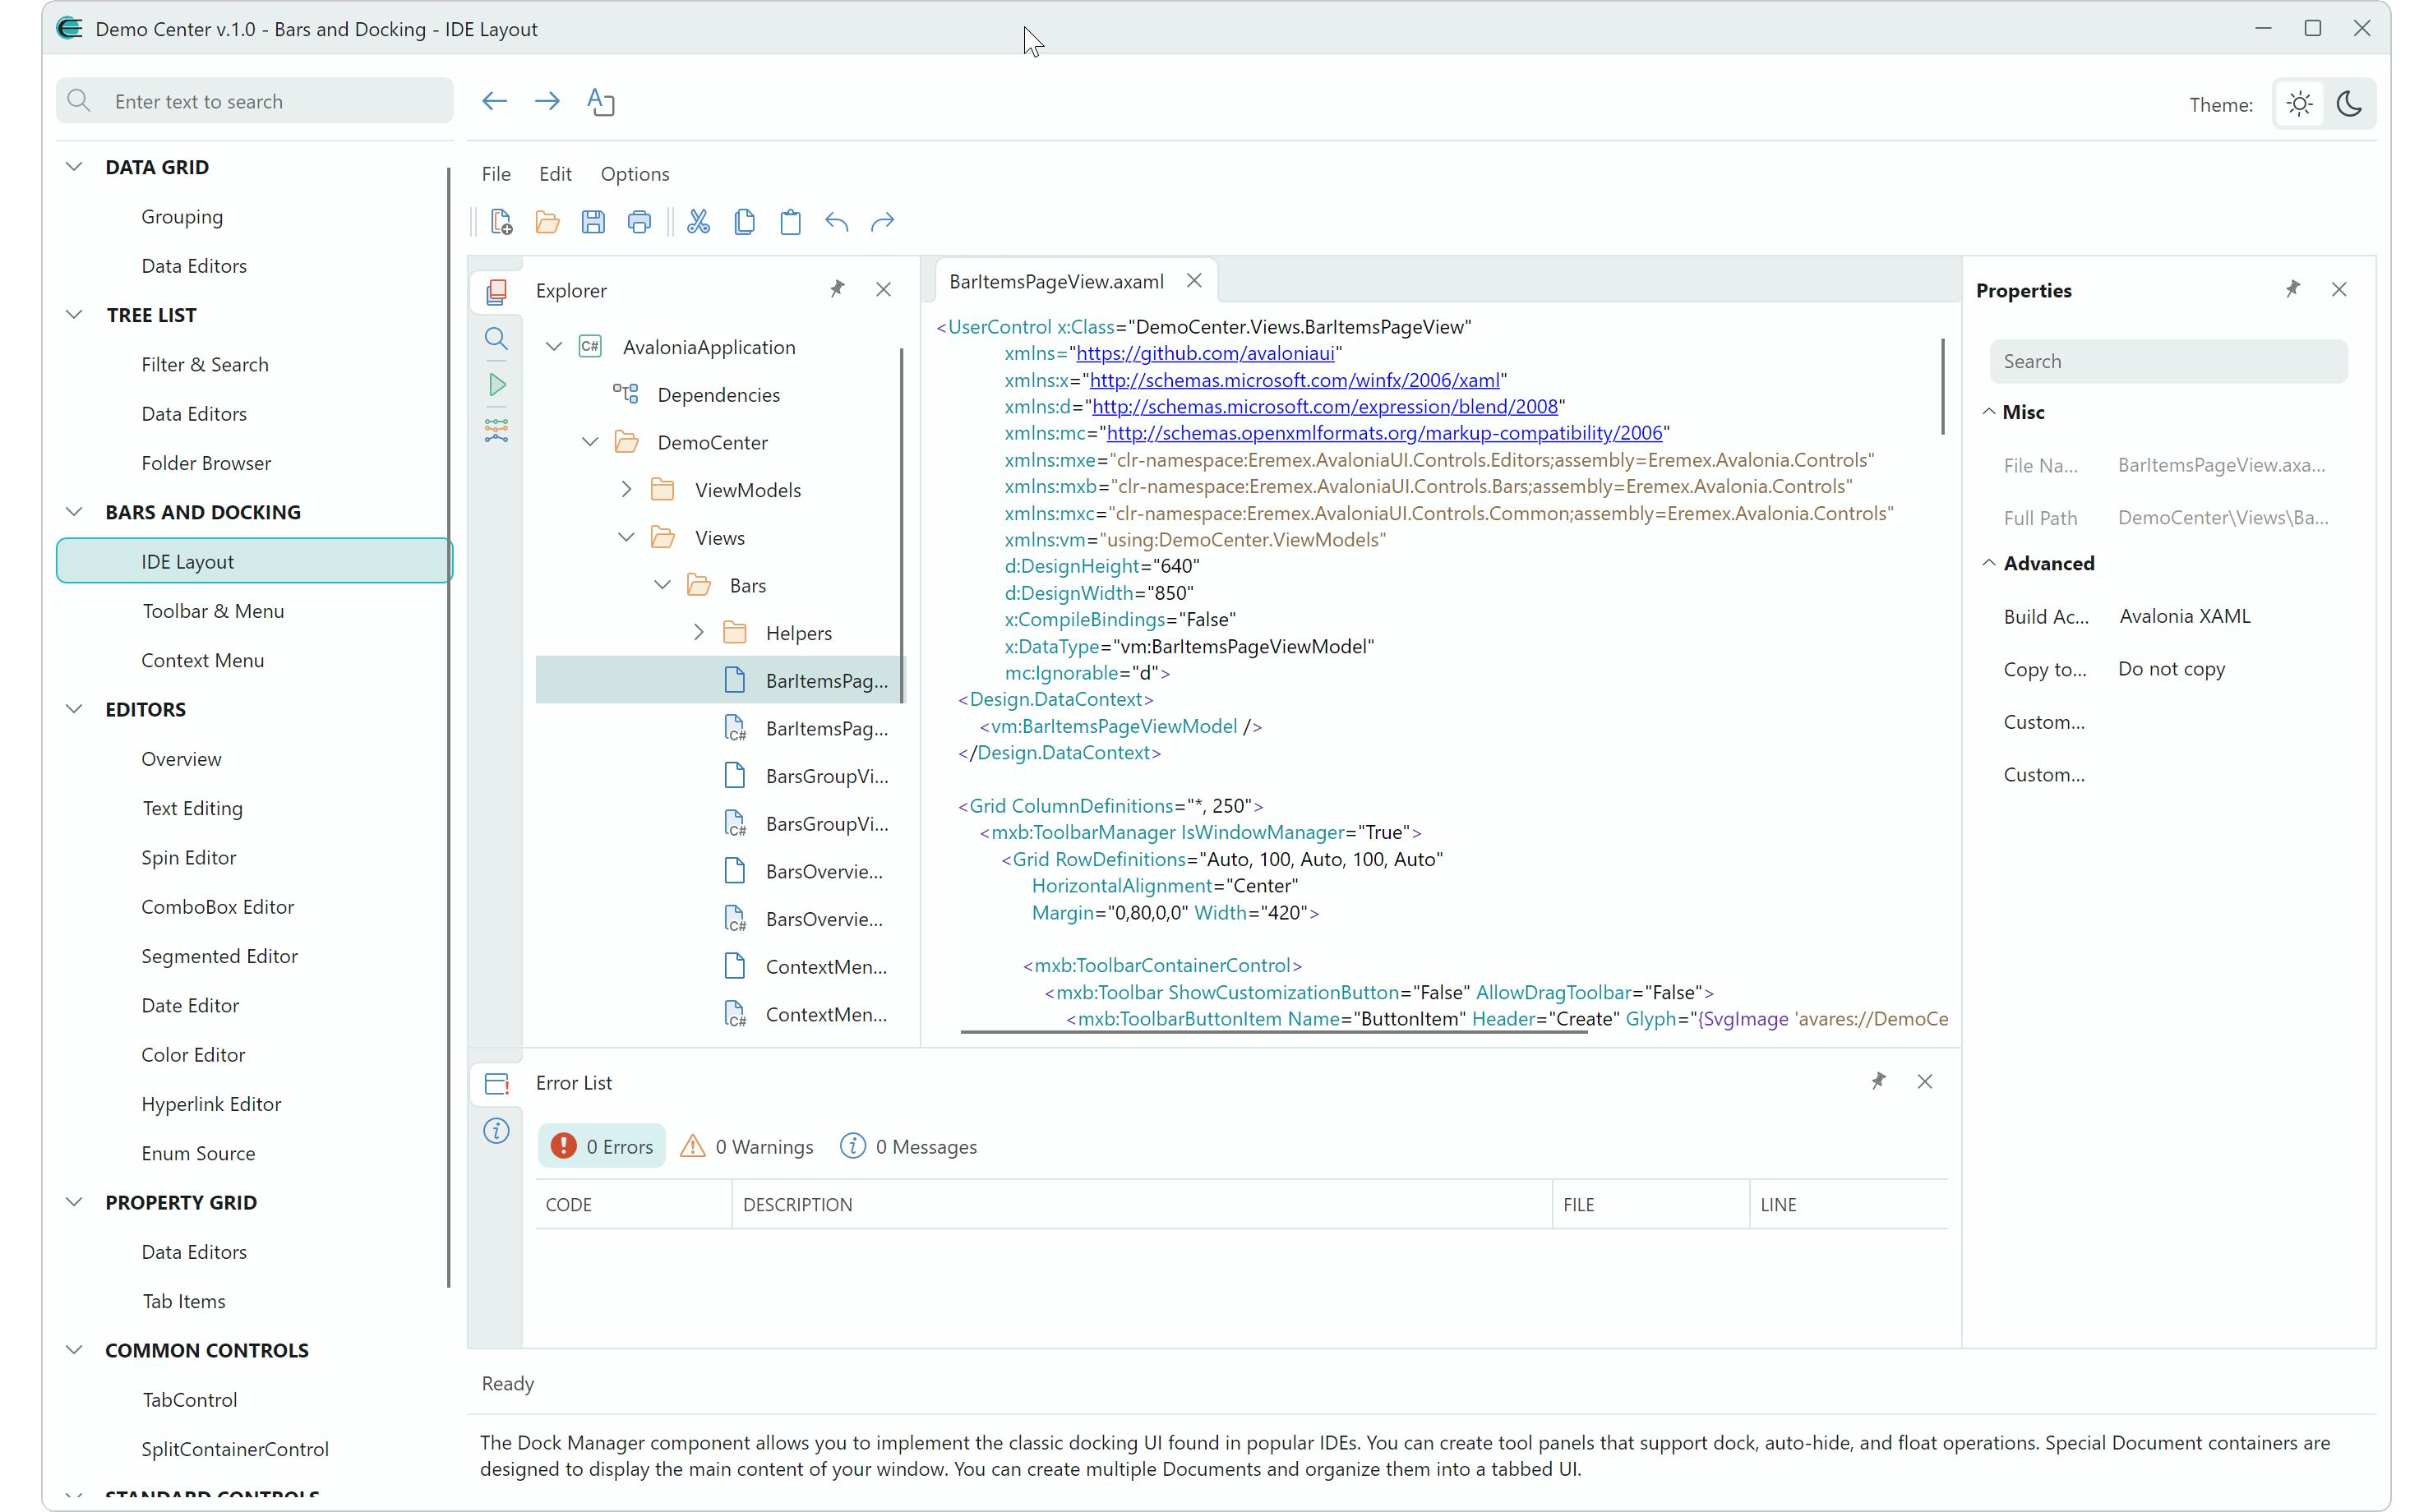Click the Redo arrow icon

point(882,222)
